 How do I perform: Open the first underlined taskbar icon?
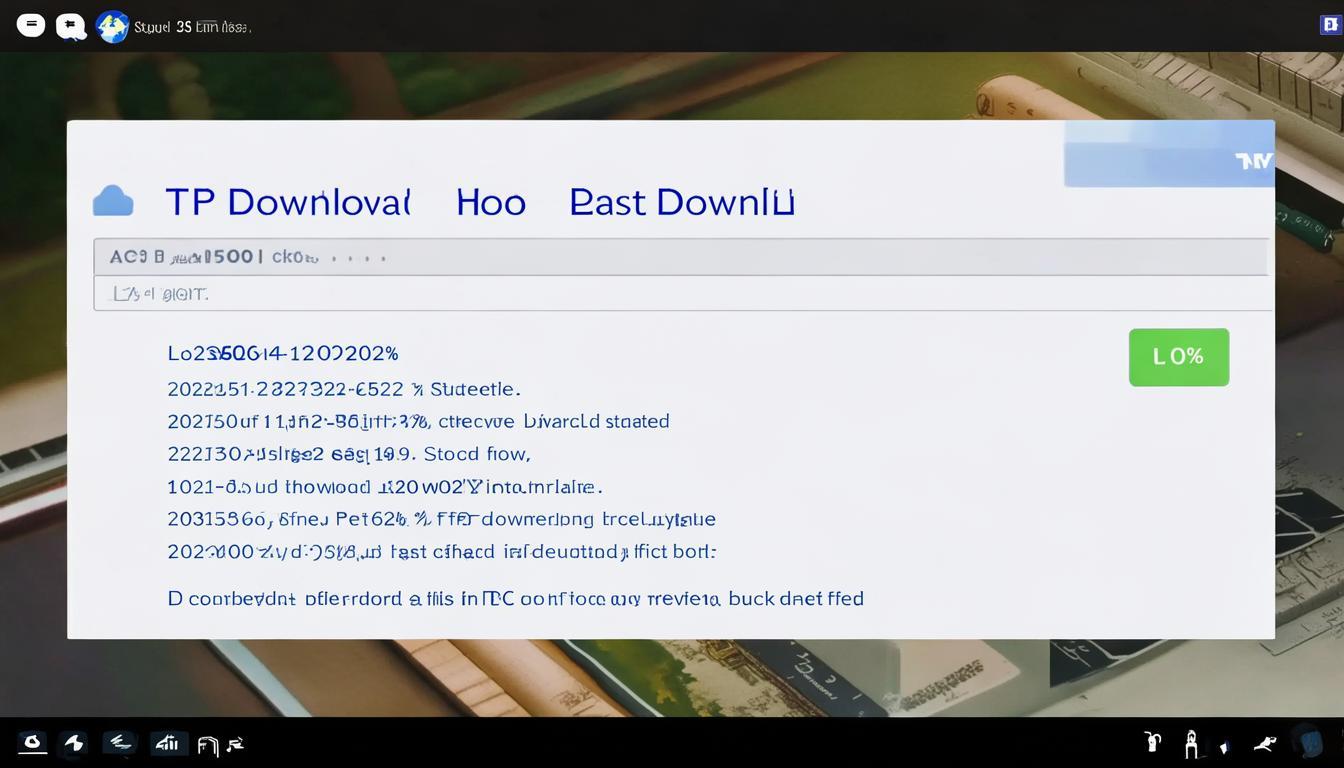32,742
